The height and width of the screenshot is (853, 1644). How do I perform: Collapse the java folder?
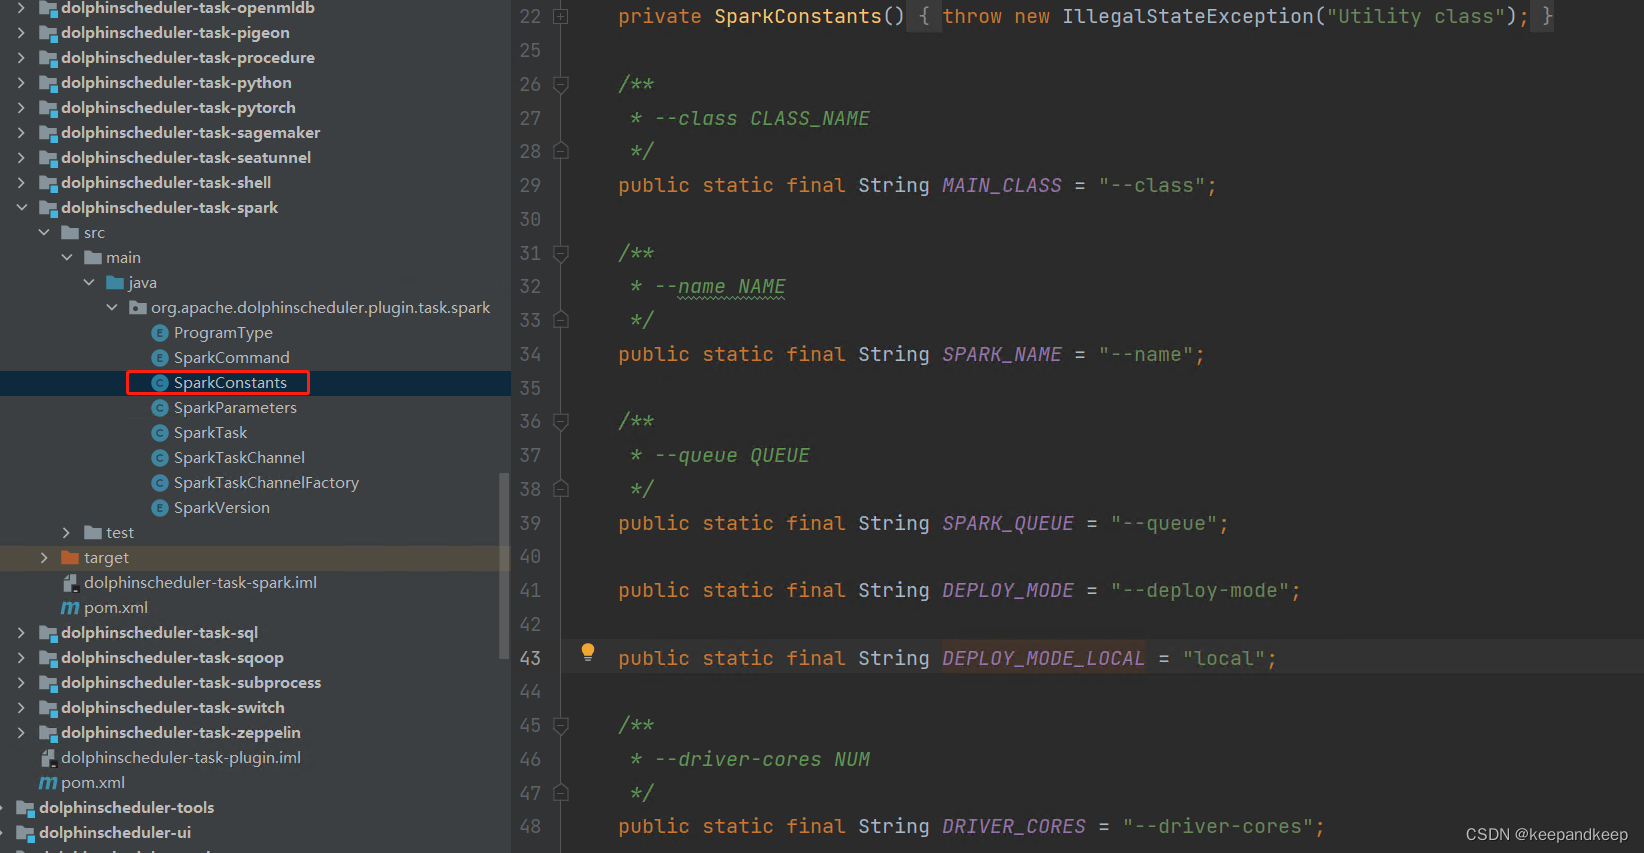[x=89, y=283]
